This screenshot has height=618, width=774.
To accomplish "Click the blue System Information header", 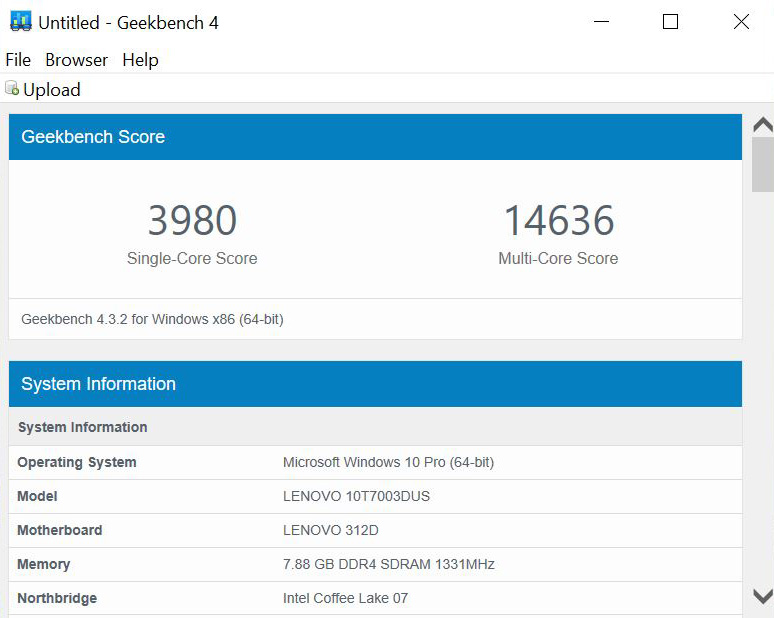I will coord(375,384).
